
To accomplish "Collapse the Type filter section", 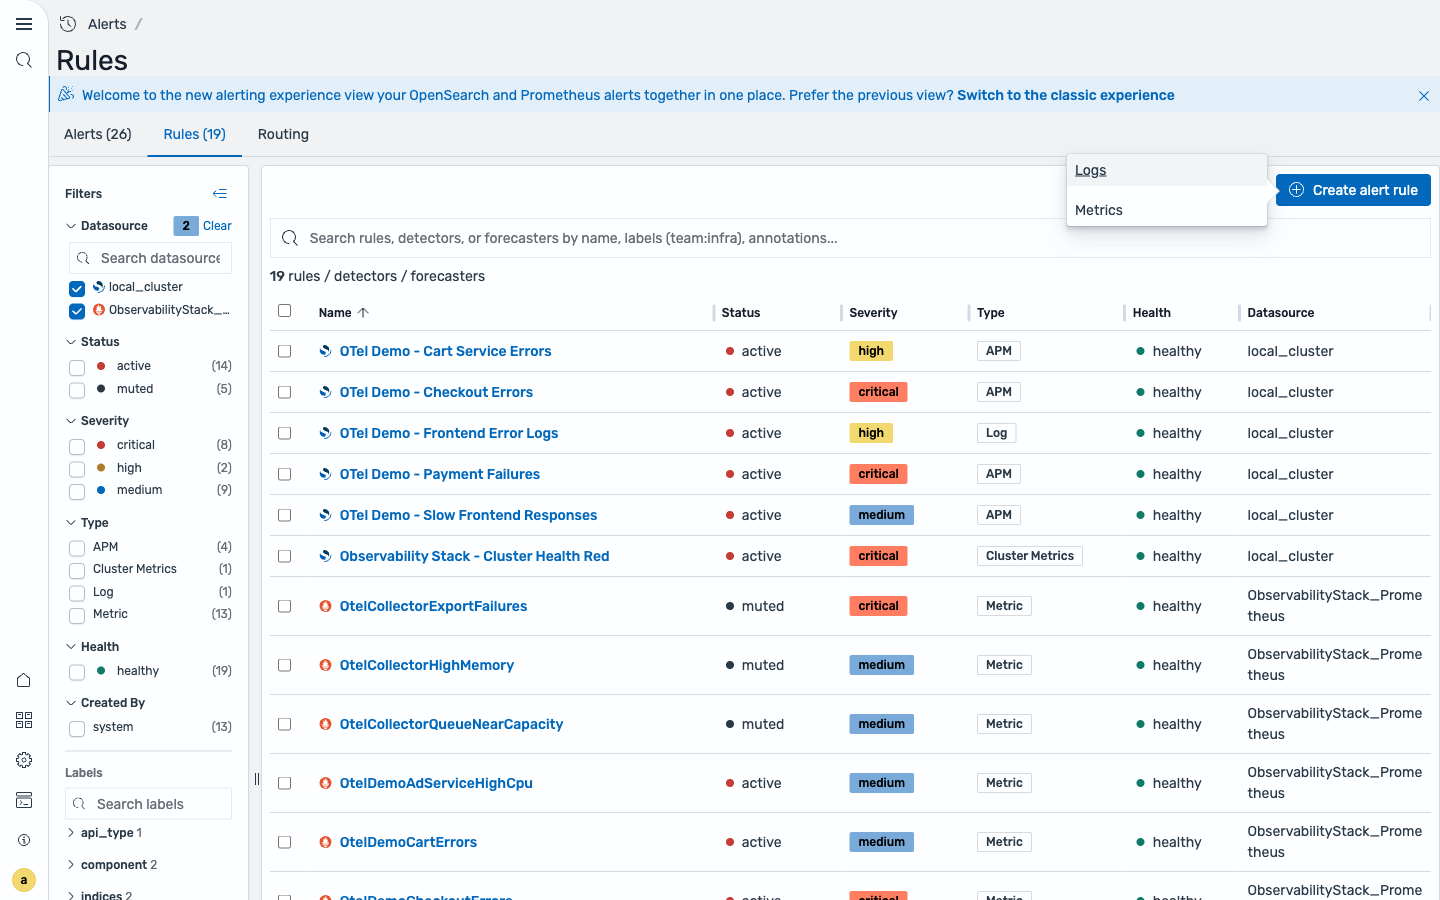I will 71,523.
